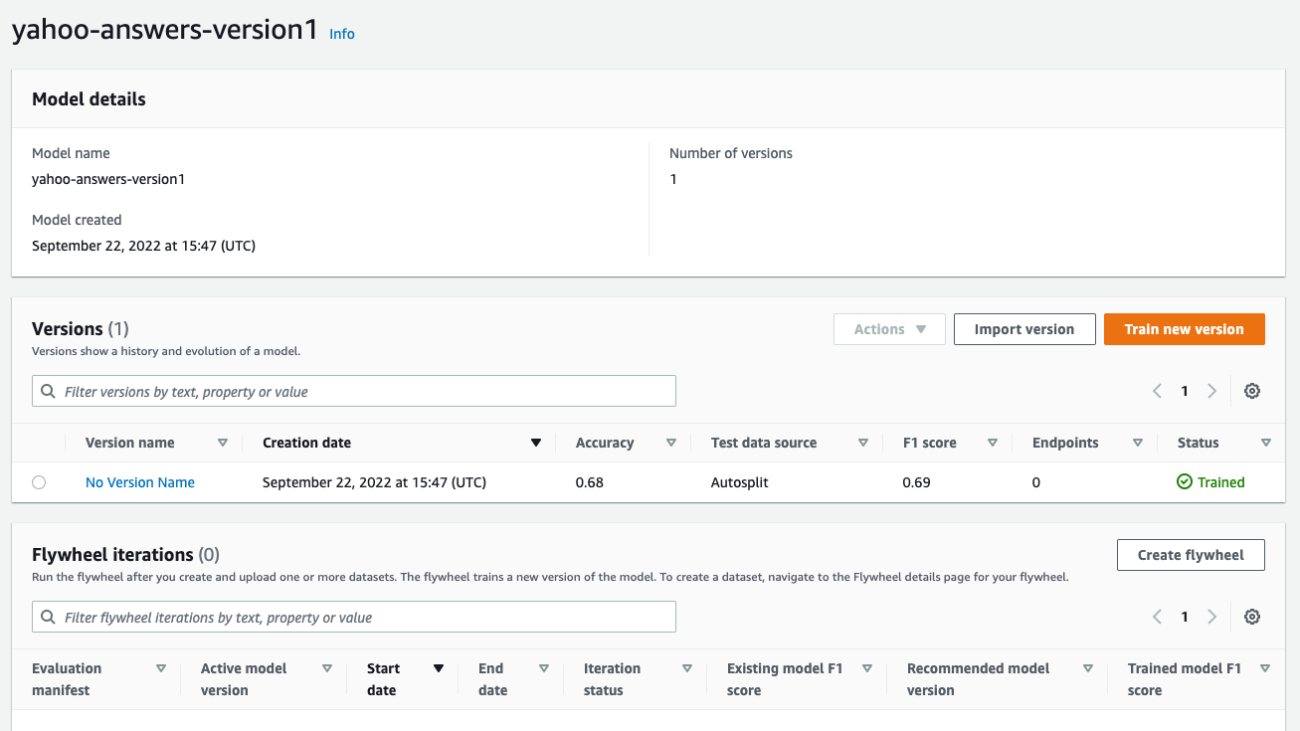This screenshot has width=1300, height=731.
Task: Open the Actions dropdown
Action: (889, 329)
